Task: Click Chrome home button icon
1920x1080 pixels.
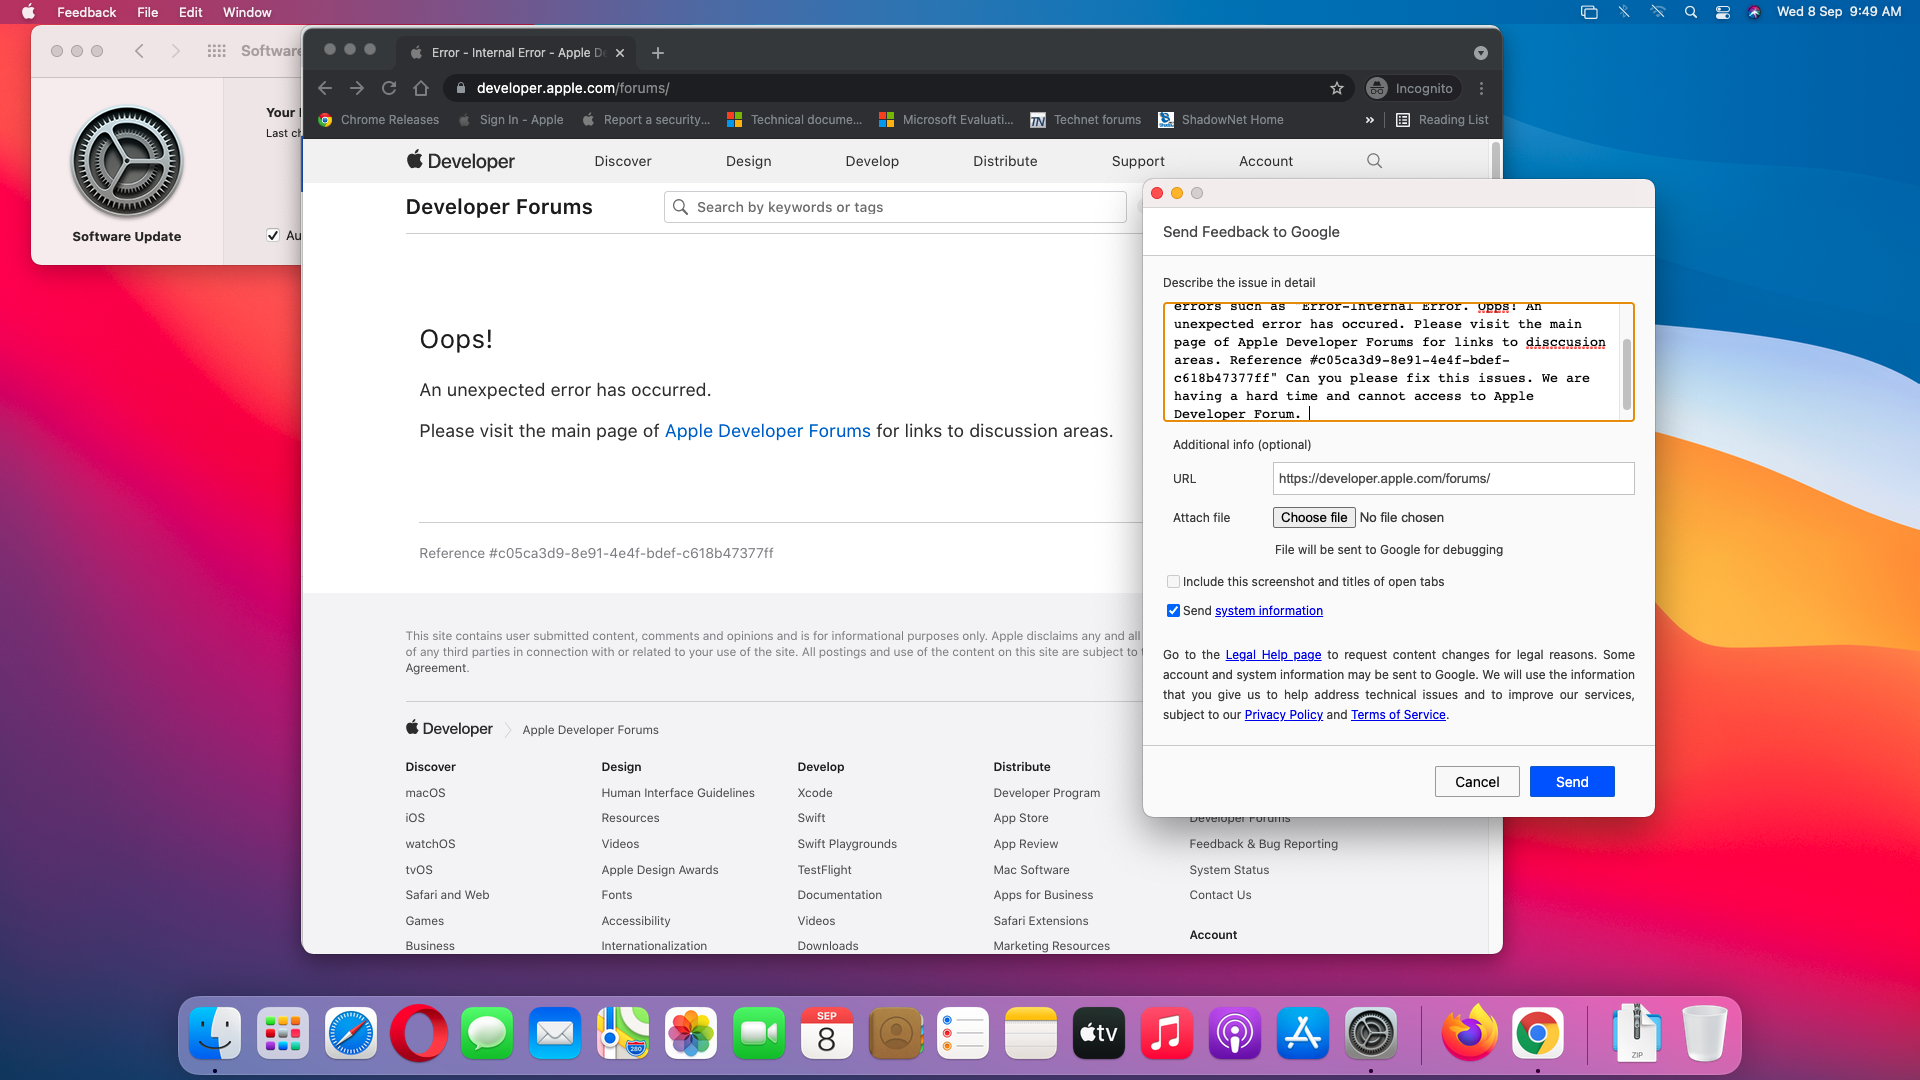Action: [x=421, y=88]
